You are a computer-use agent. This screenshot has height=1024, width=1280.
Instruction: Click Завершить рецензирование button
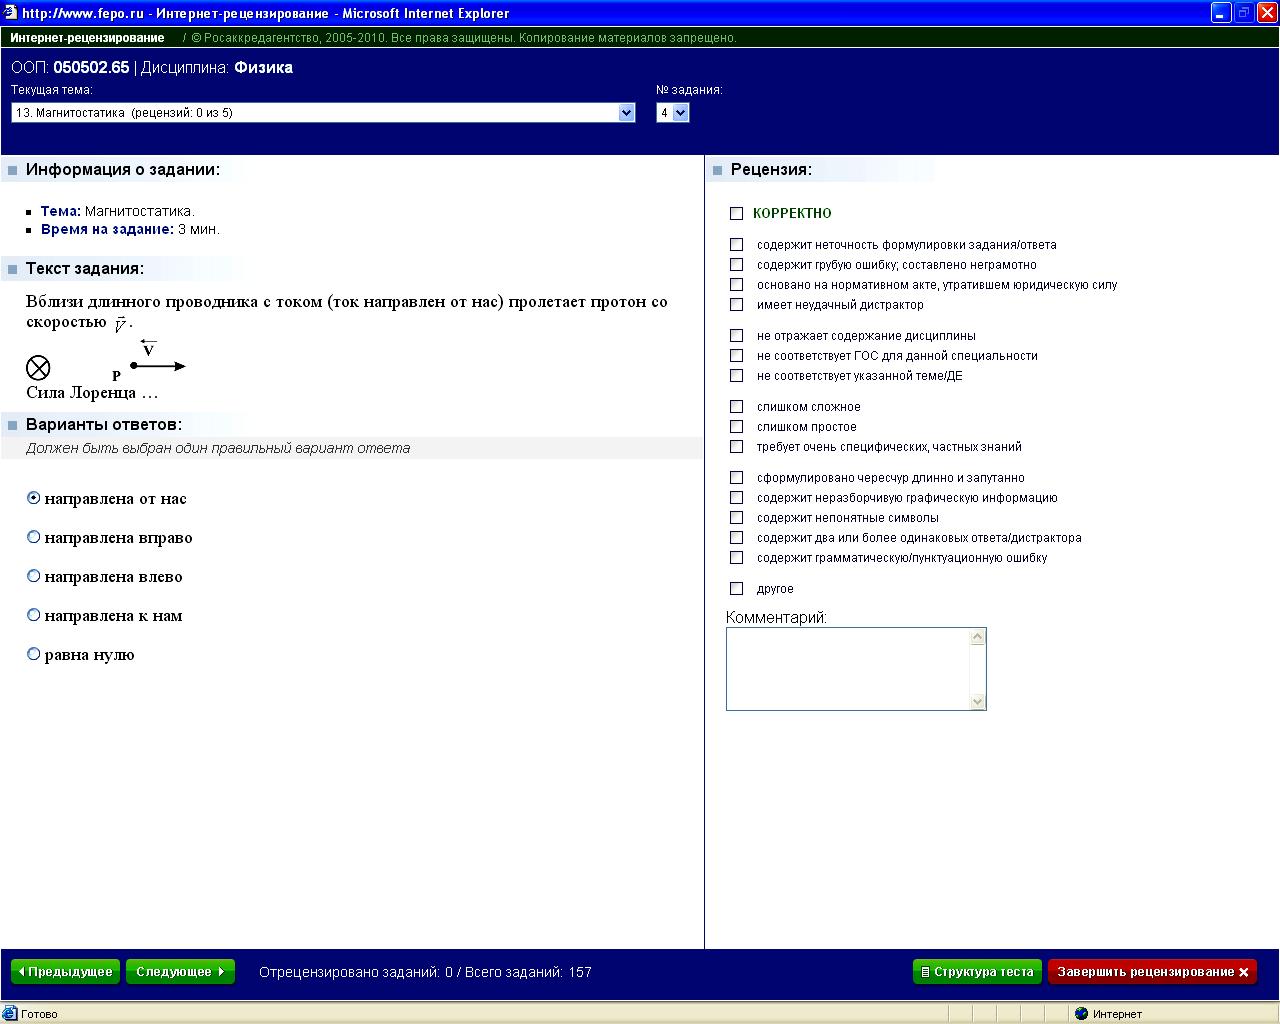(1152, 972)
